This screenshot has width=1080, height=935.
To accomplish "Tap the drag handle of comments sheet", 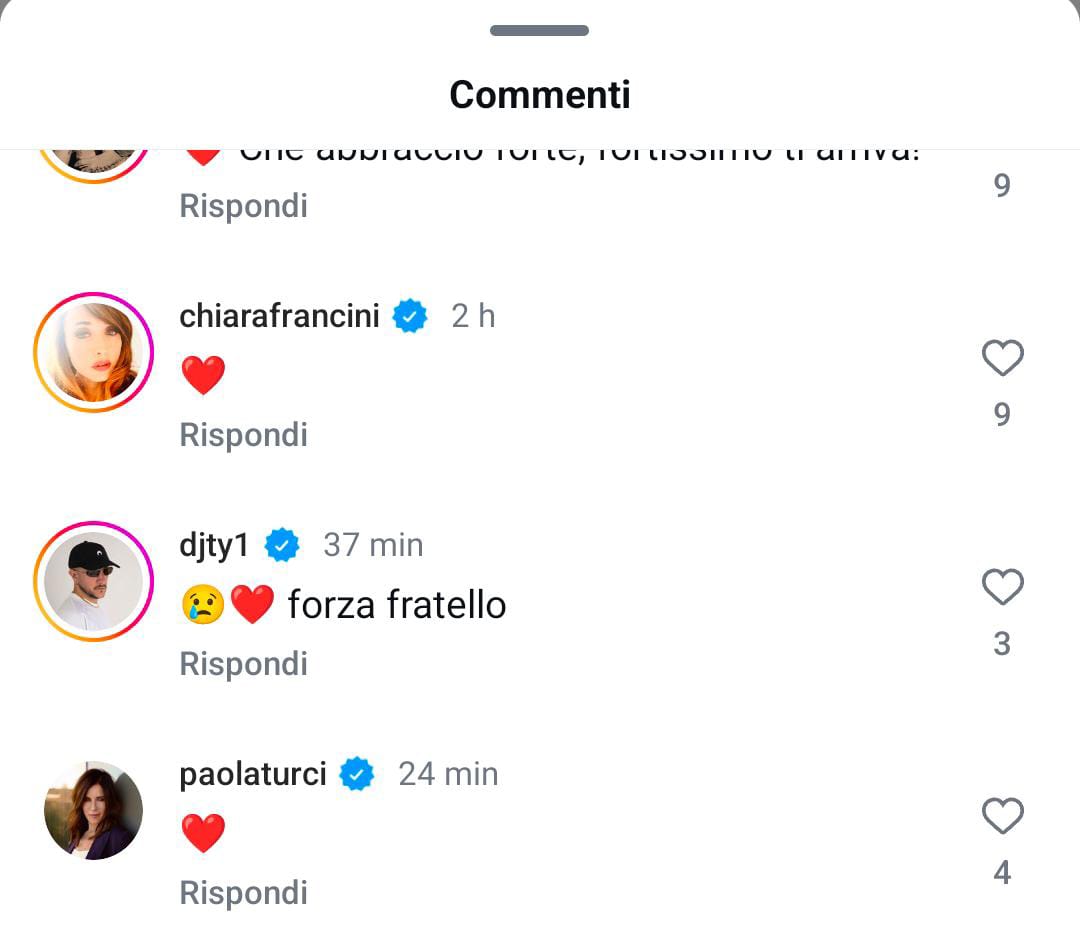I will click(x=539, y=30).
